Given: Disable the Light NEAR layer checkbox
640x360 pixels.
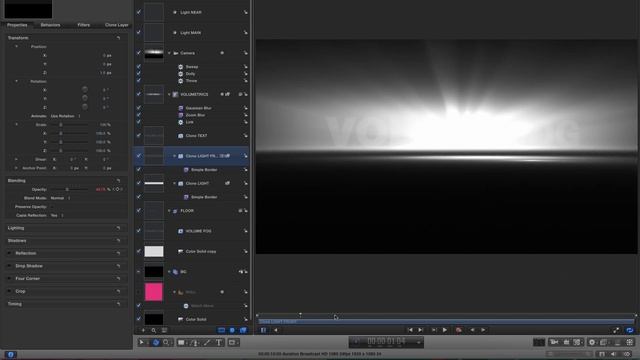Looking at the screenshot, I should click(139, 12).
